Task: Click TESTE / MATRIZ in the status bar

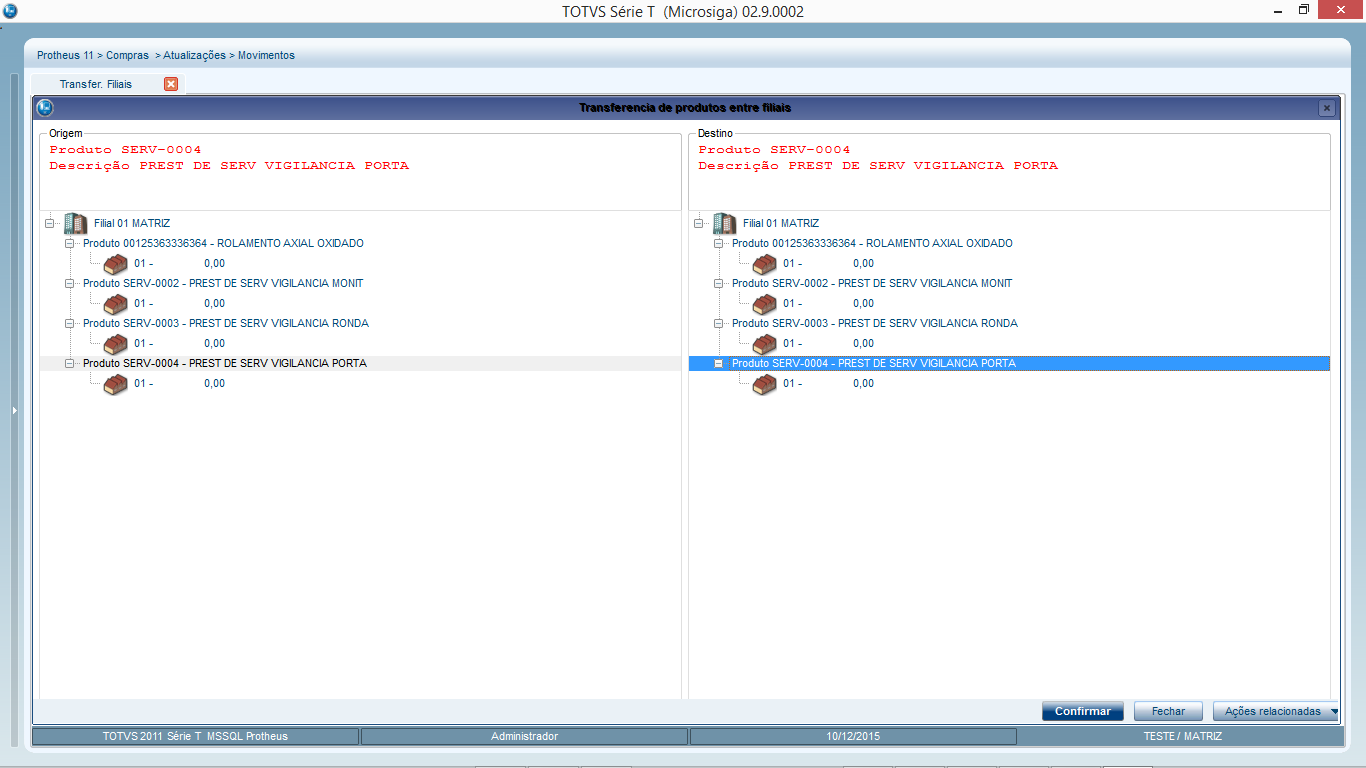Action: coord(1182,736)
